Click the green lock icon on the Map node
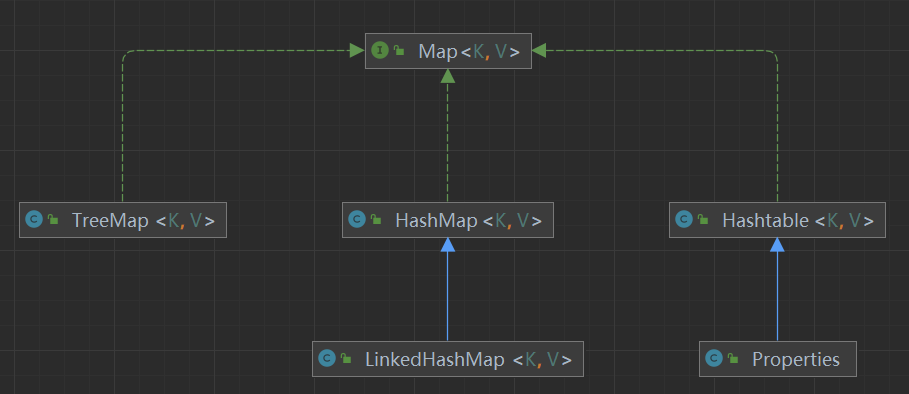Image resolution: width=909 pixels, height=394 pixels. coord(399,51)
